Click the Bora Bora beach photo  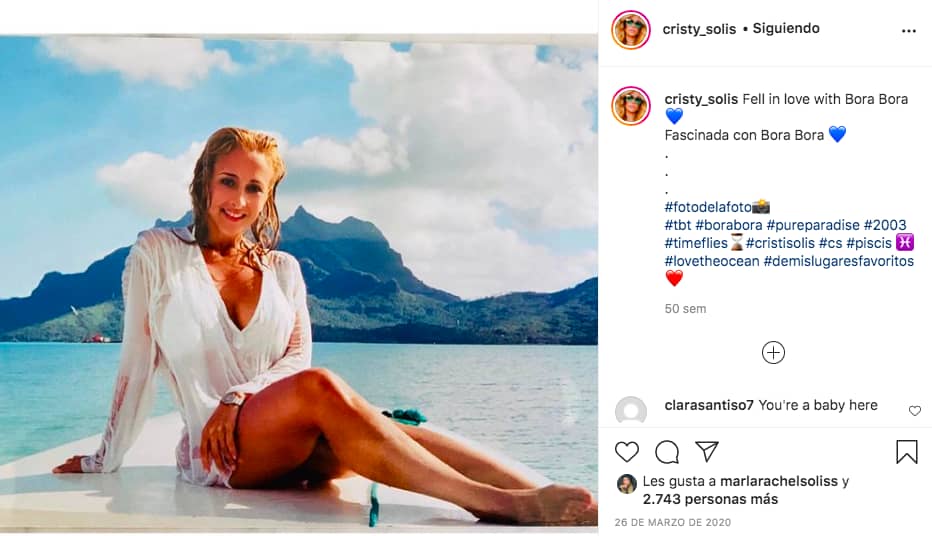coord(299,280)
